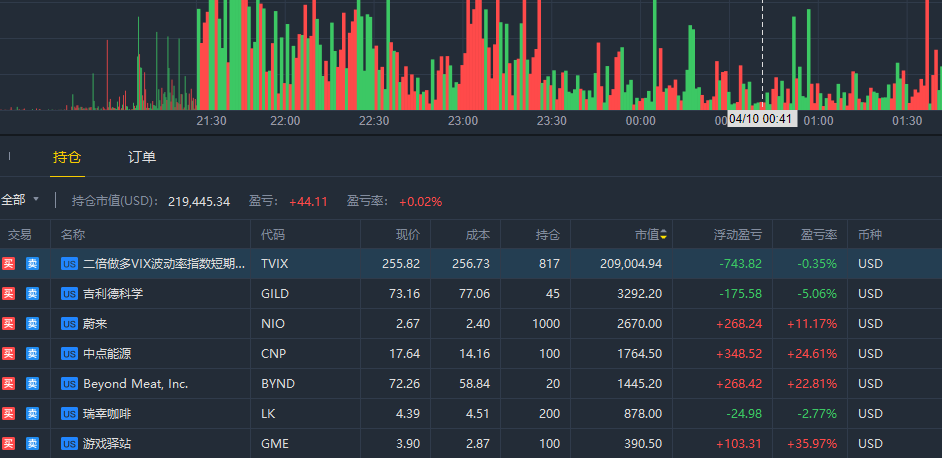Viewport: 942px width, 458px height.
Task: Sort by the 币种 column header
Action: (870, 235)
